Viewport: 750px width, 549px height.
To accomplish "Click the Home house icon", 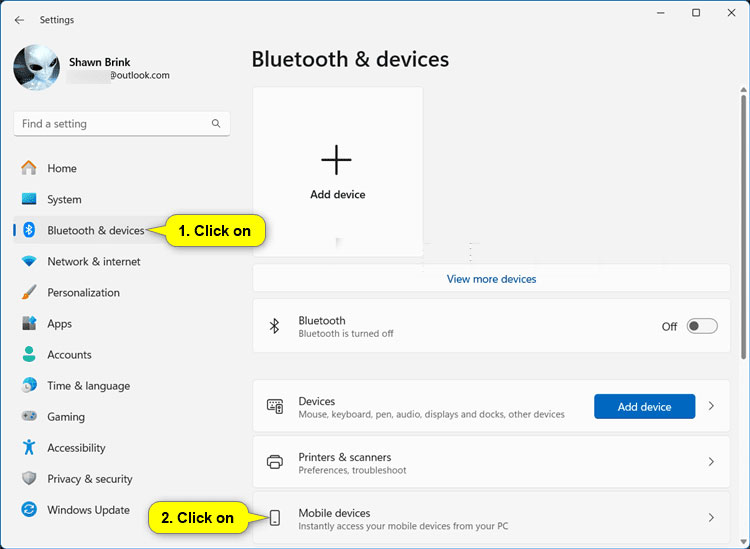I will [x=29, y=168].
